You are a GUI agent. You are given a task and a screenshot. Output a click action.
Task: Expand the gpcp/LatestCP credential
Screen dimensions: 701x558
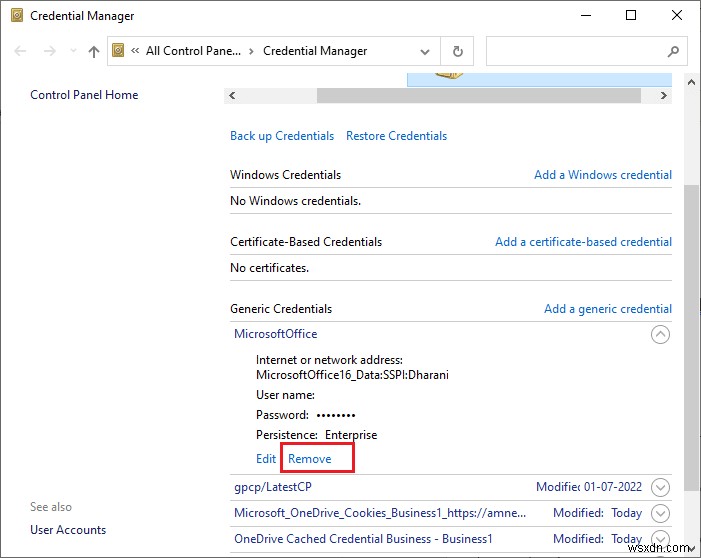click(660, 487)
